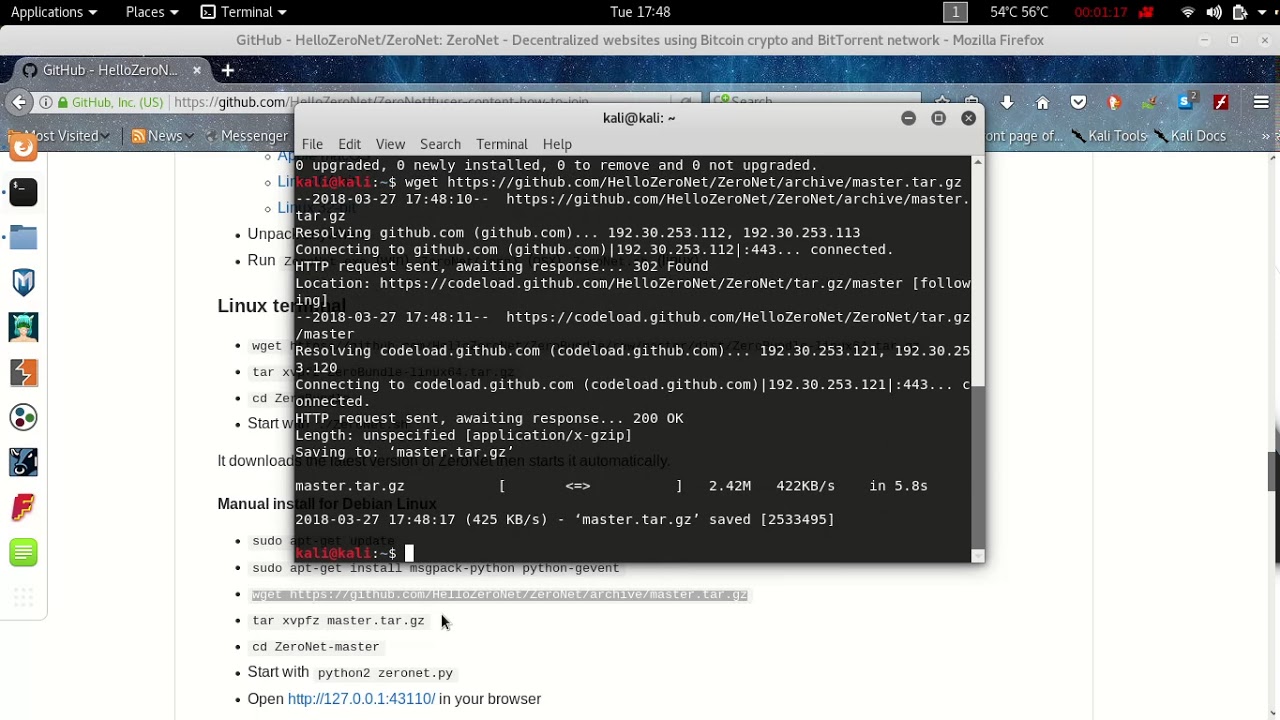This screenshot has height=720, width=1280.
Task: Open the terminal Search menu
Action: click(440, 144)
